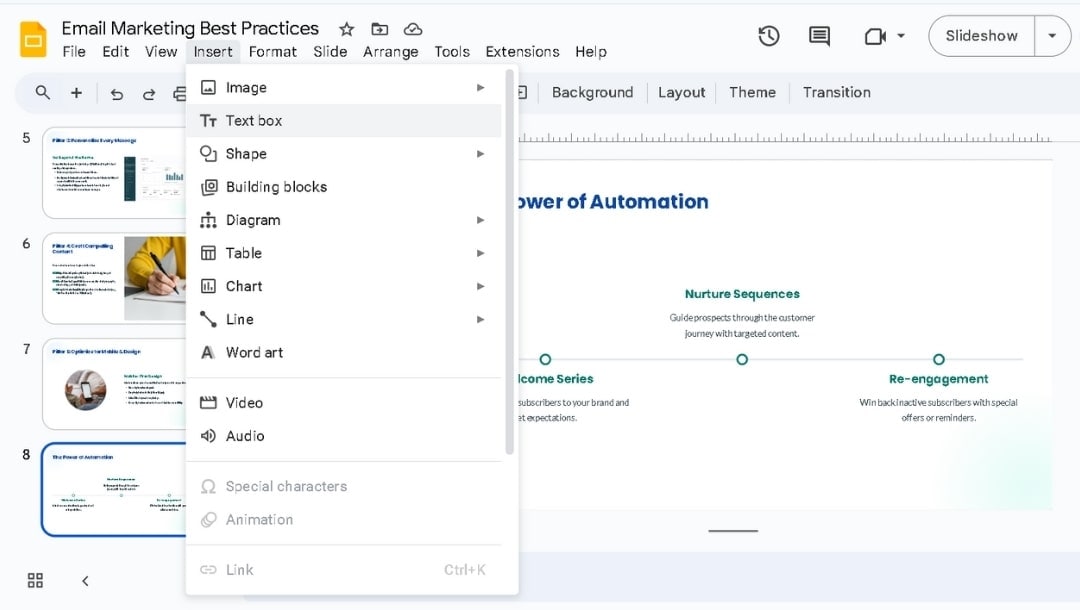Viewport: 1080px width, 610px height.
Task: Expand the Shape submenu
Action: pos(480,154)
